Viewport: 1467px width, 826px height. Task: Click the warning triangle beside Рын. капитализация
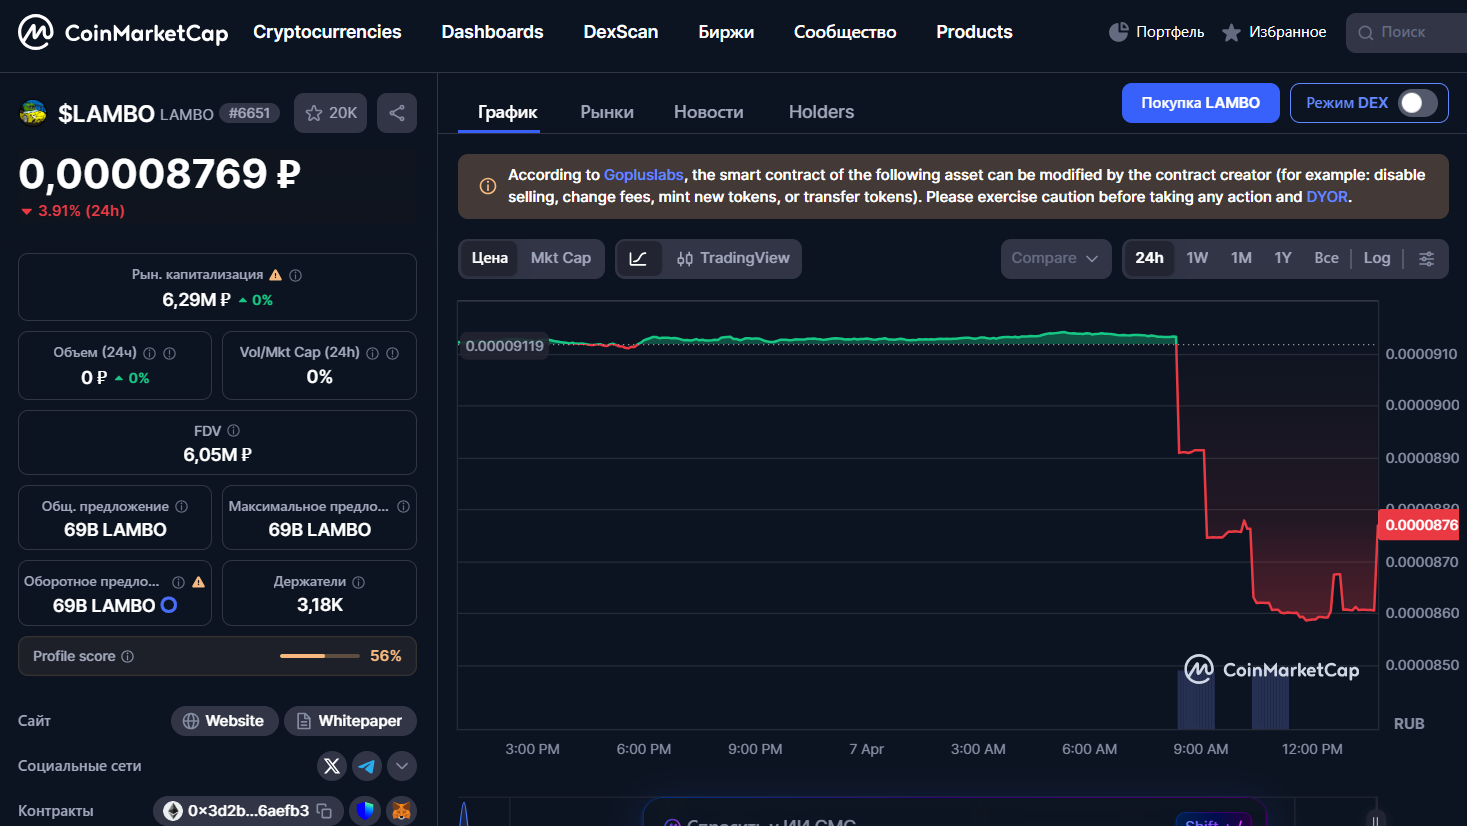(x=276, y=275)
